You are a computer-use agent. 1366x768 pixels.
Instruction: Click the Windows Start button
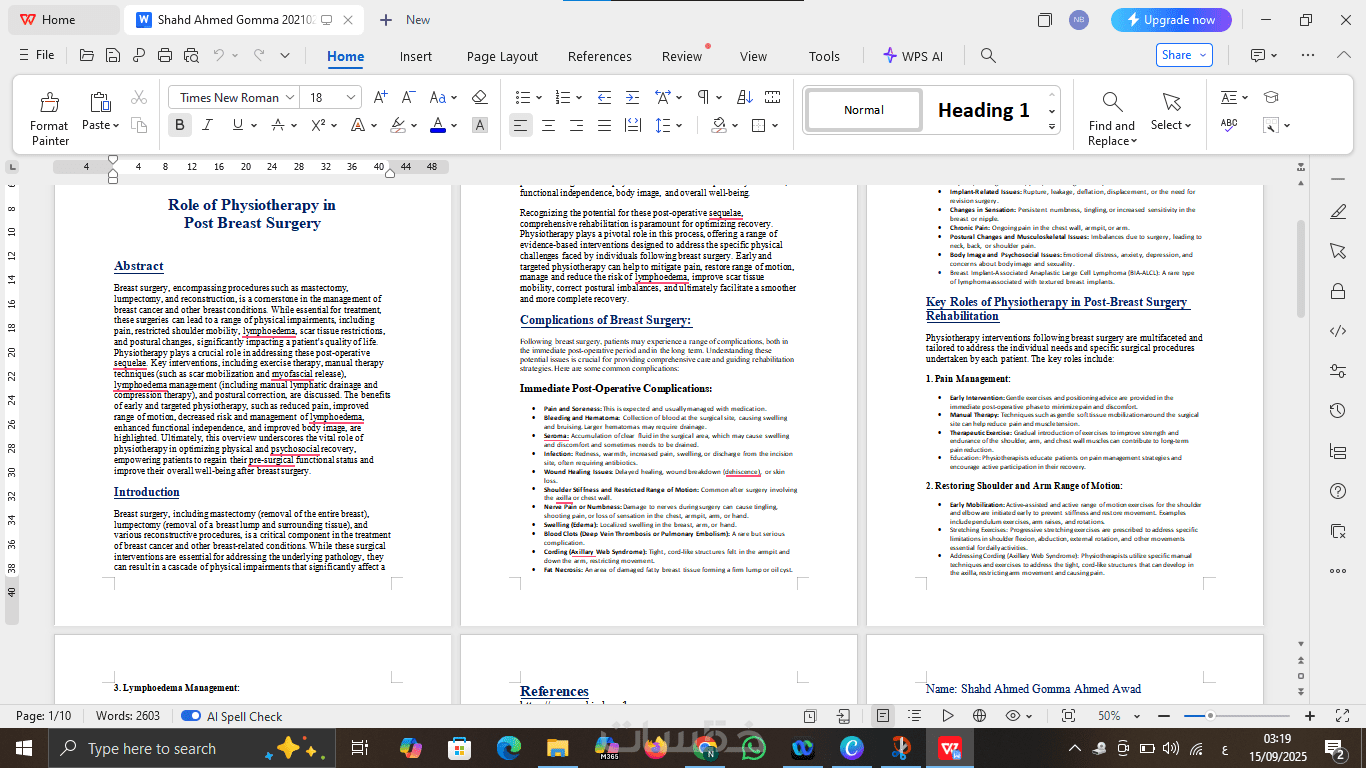tap(24, 748)
